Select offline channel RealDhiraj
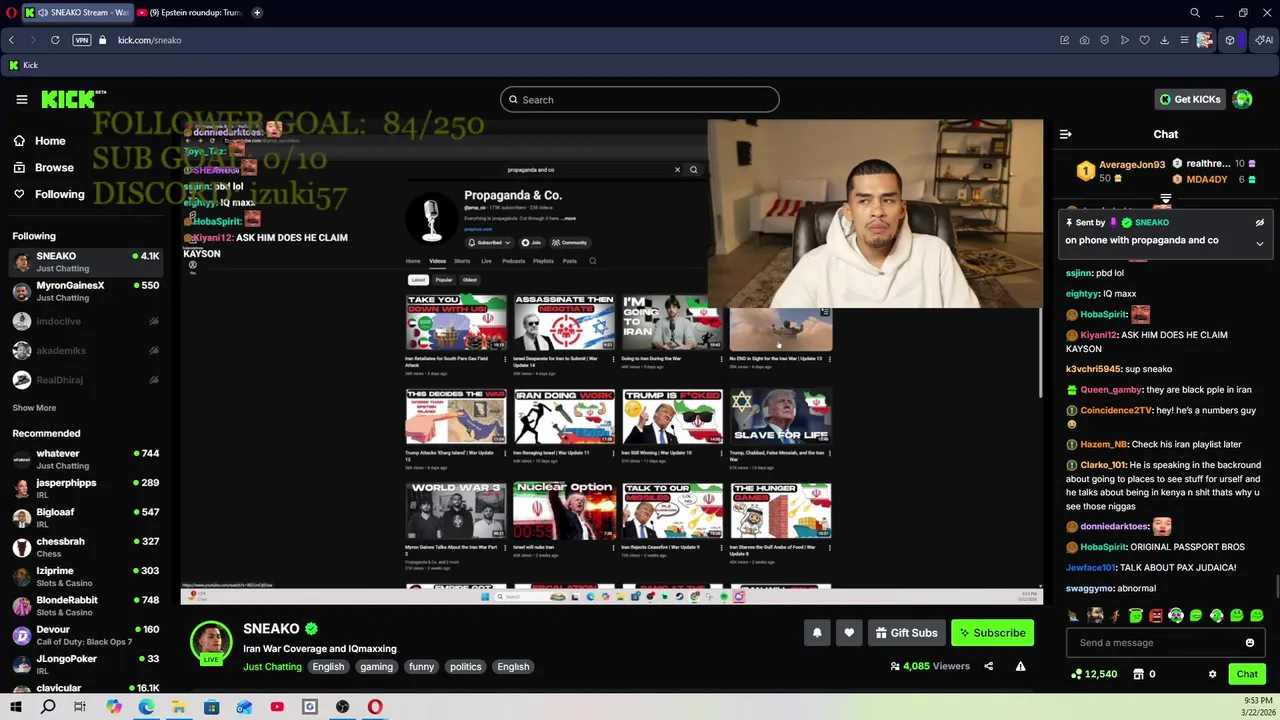This screenshot has width=1280, height=720. coord(86,380)
